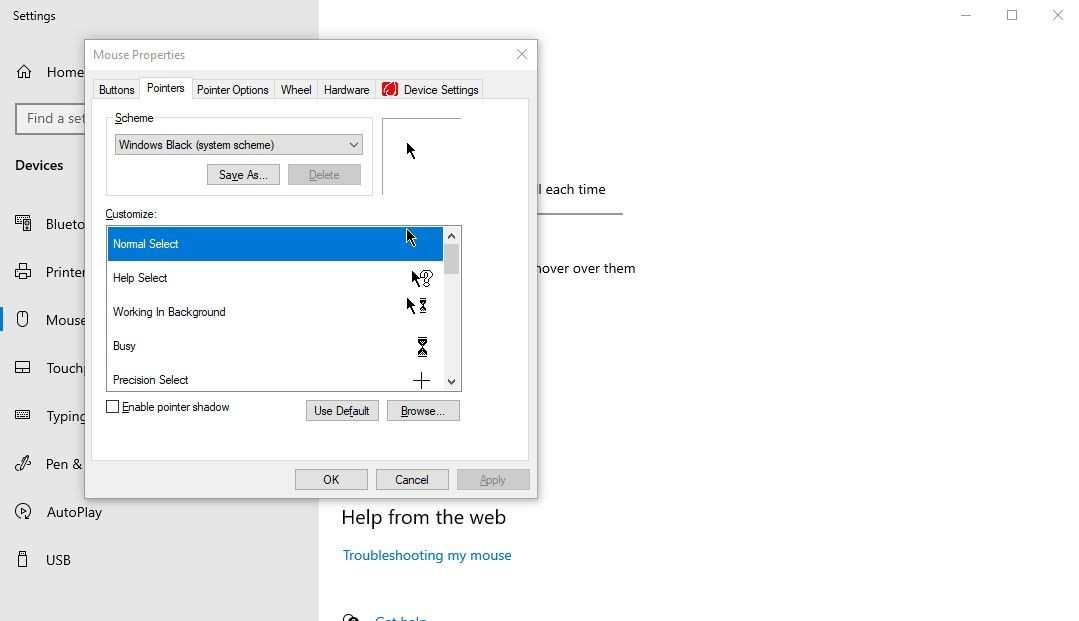Screen dimensions: 1079x621
Task: Enable pointer shadow checkbox
Action: coord(112,407)
